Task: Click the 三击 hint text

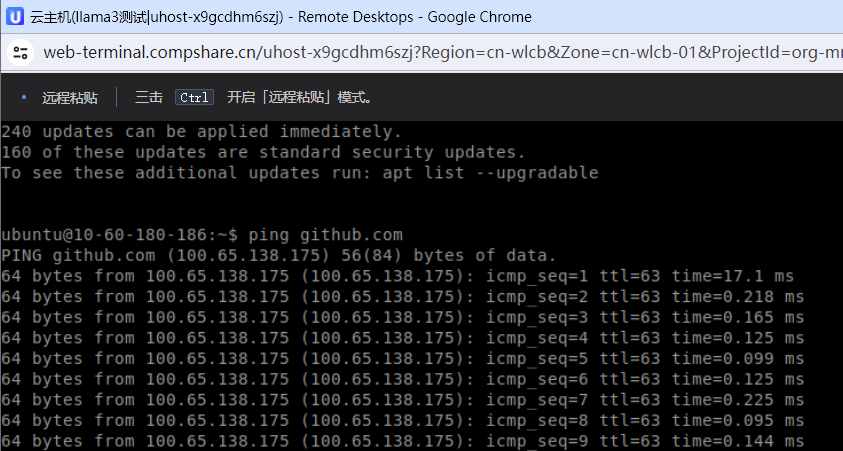Action: coord(149,97)
